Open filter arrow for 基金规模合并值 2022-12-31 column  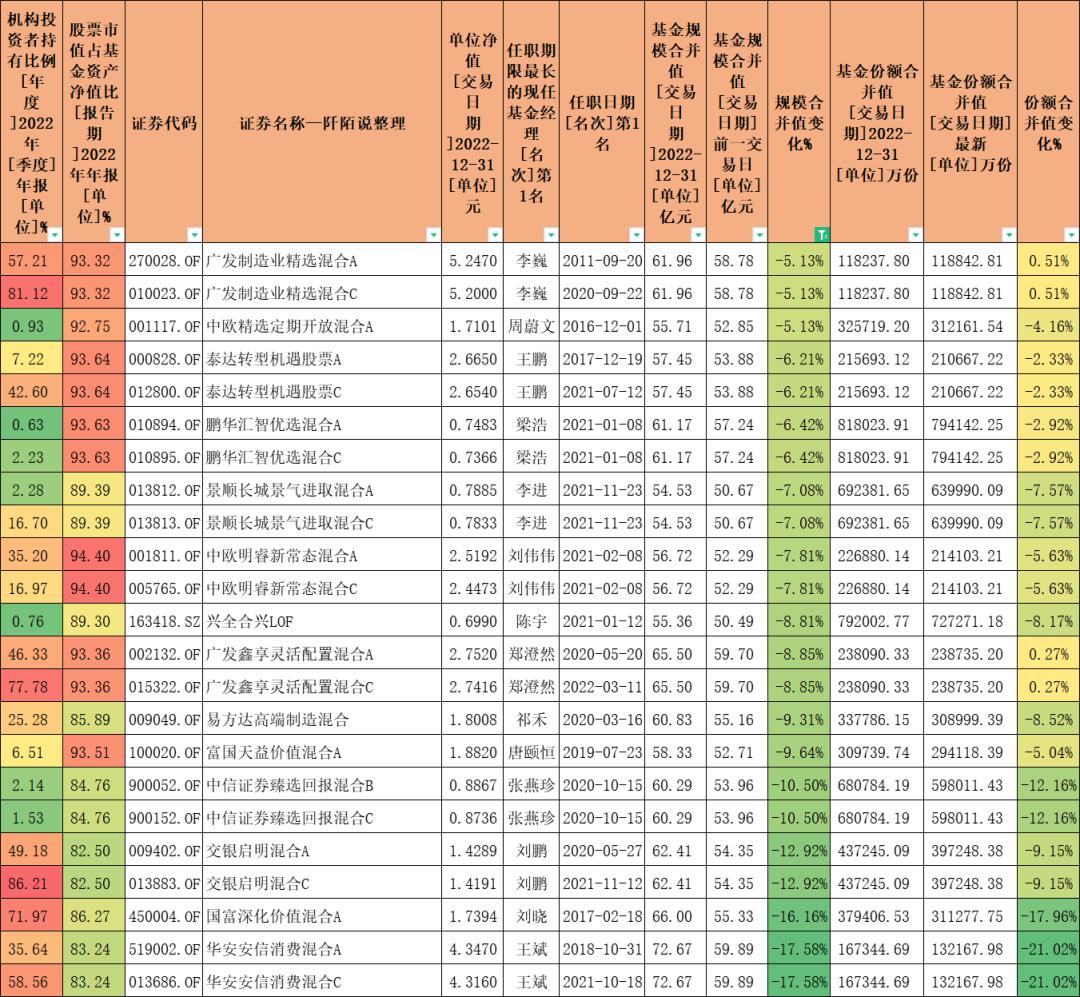pyautogui.click(x=698, y=235)
